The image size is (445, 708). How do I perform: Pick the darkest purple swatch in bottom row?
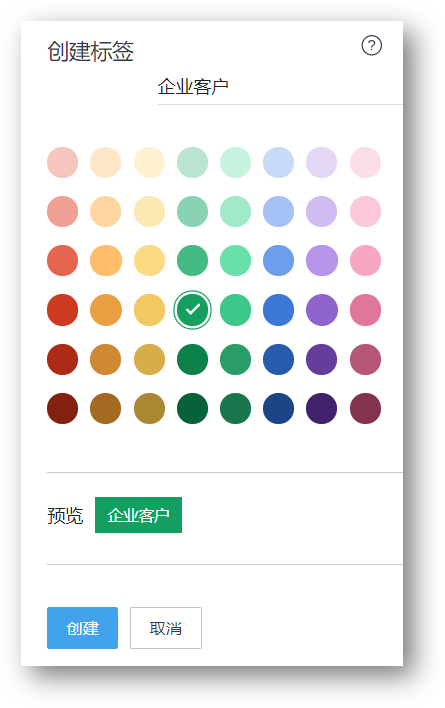point(321,408)
